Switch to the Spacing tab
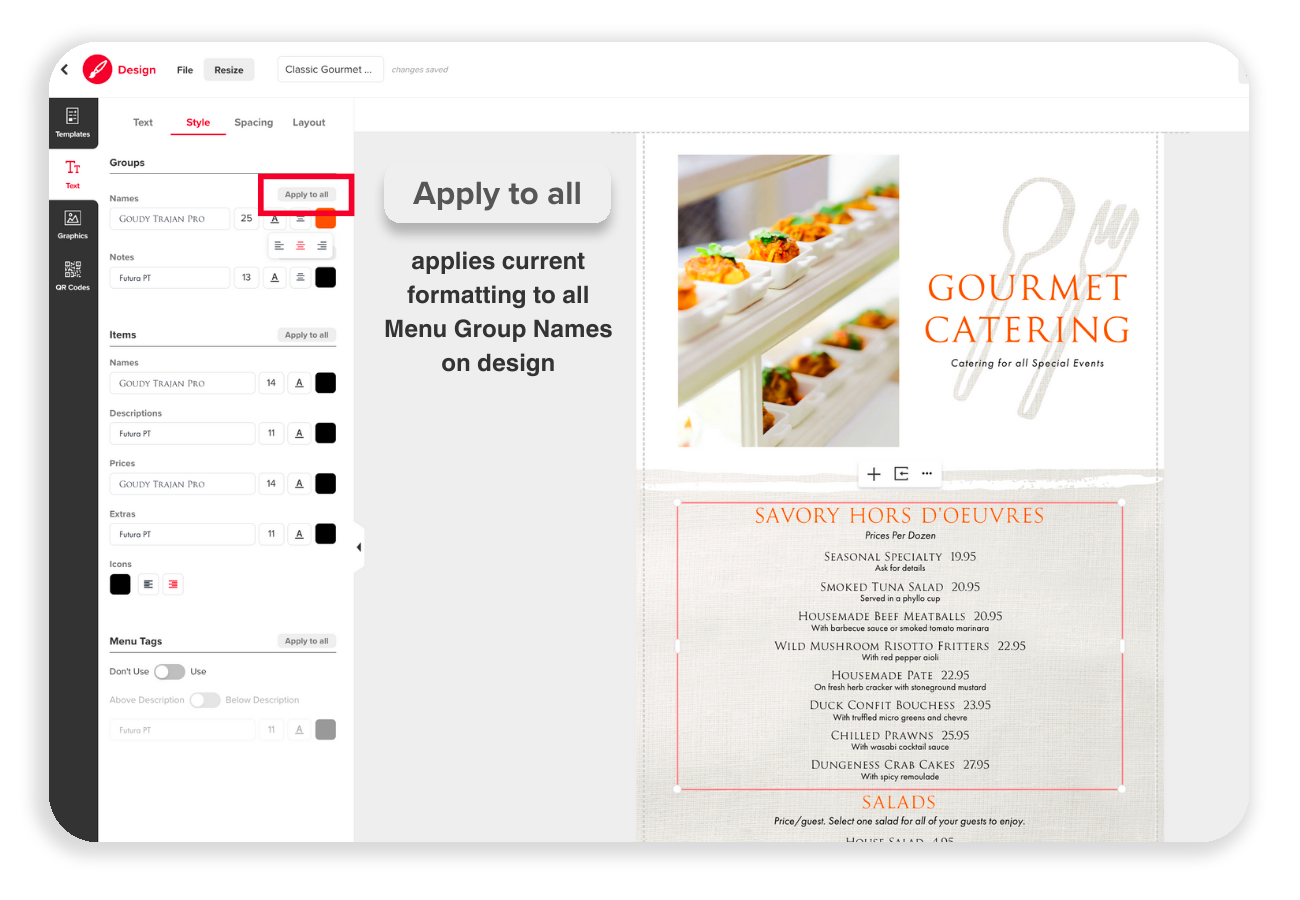This screenshot has height=900, width=1300. coord(253,122)
